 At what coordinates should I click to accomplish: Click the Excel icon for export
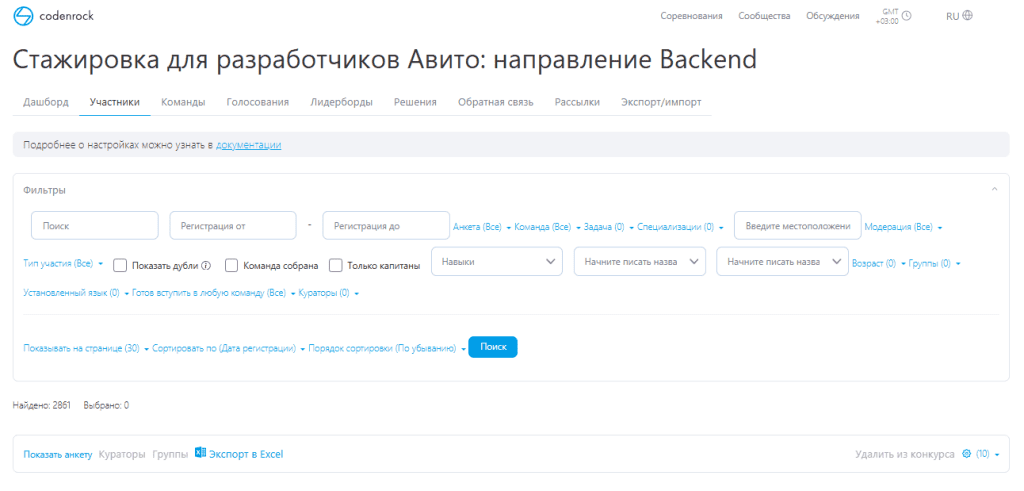tap(200, 453)
